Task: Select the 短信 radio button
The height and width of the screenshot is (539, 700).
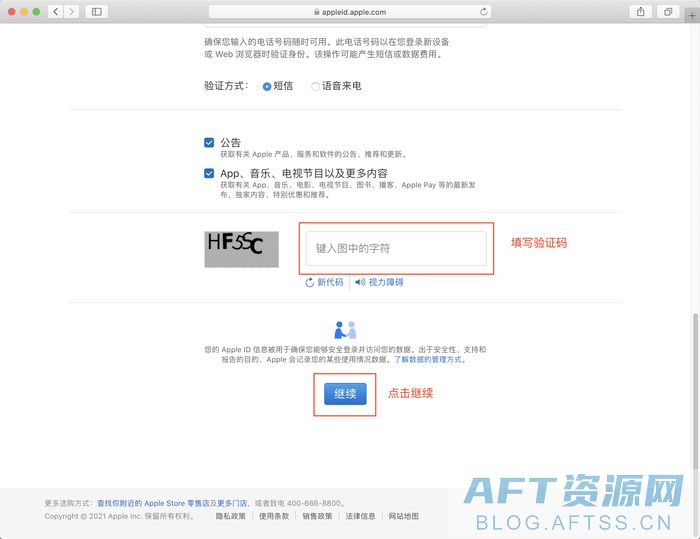Action: (267, 87)
